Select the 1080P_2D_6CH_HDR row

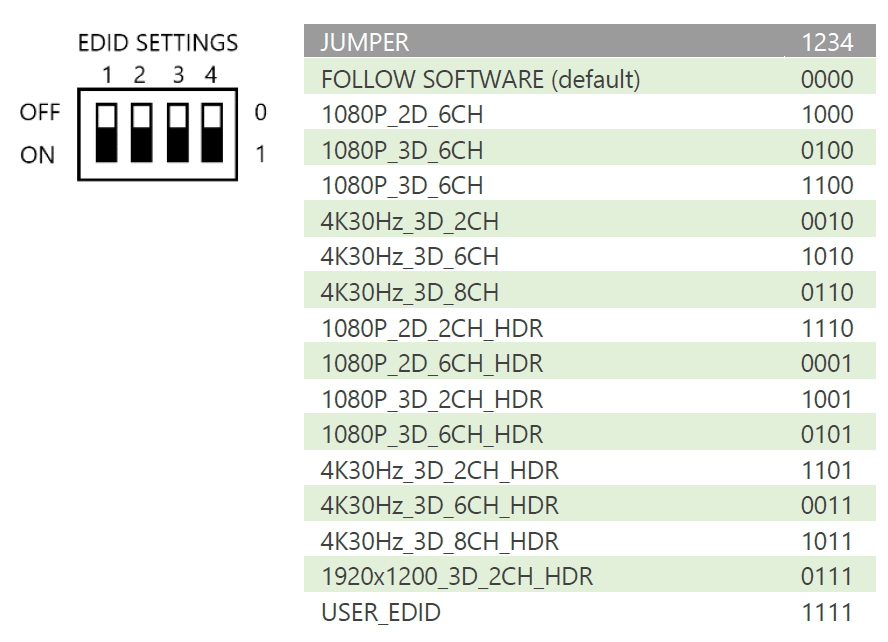(x=432, y=364)
